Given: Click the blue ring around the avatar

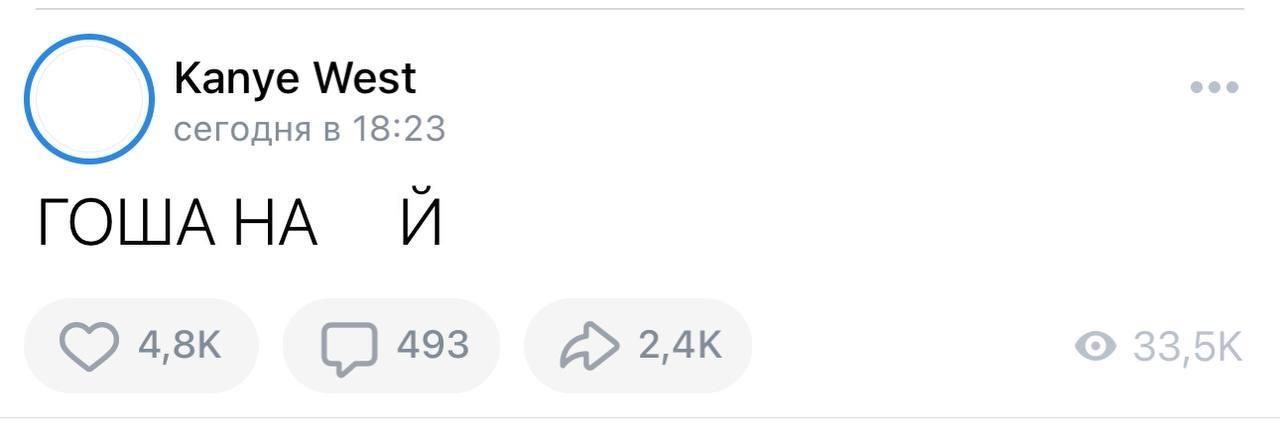Looking at the screenshot, I should [x=28, y=98].
